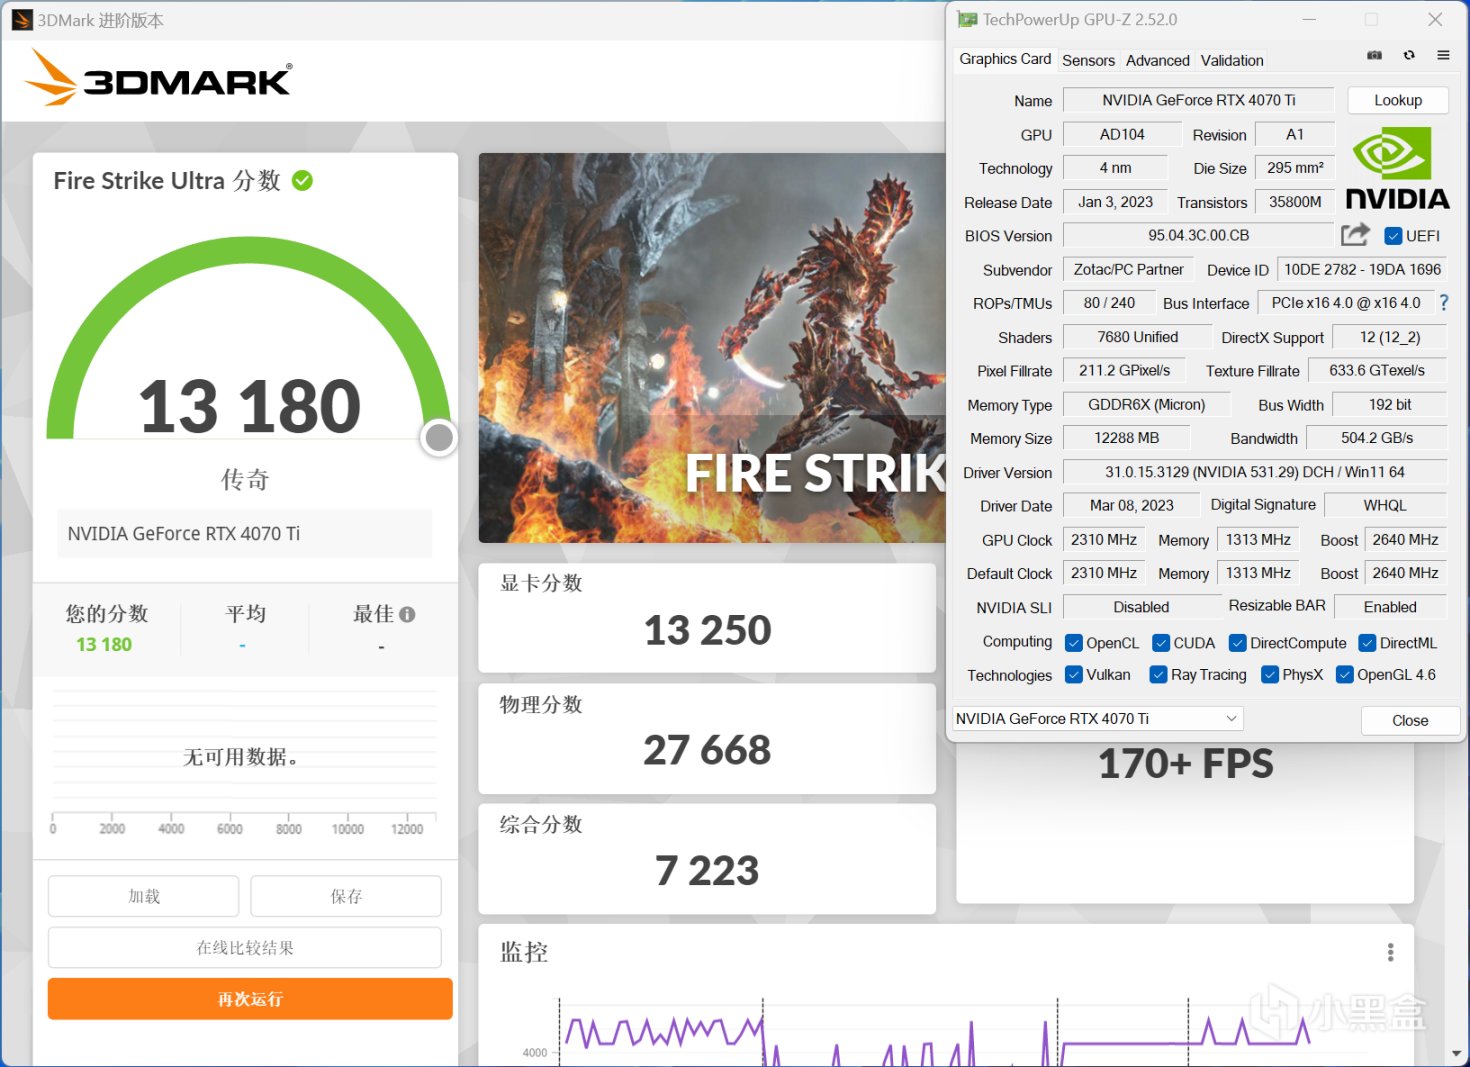The height and width of the screenshot is (1067, 1470).
Task: Click the Release Date field Jan 3, 2023
Action: tap(1115, 202)
